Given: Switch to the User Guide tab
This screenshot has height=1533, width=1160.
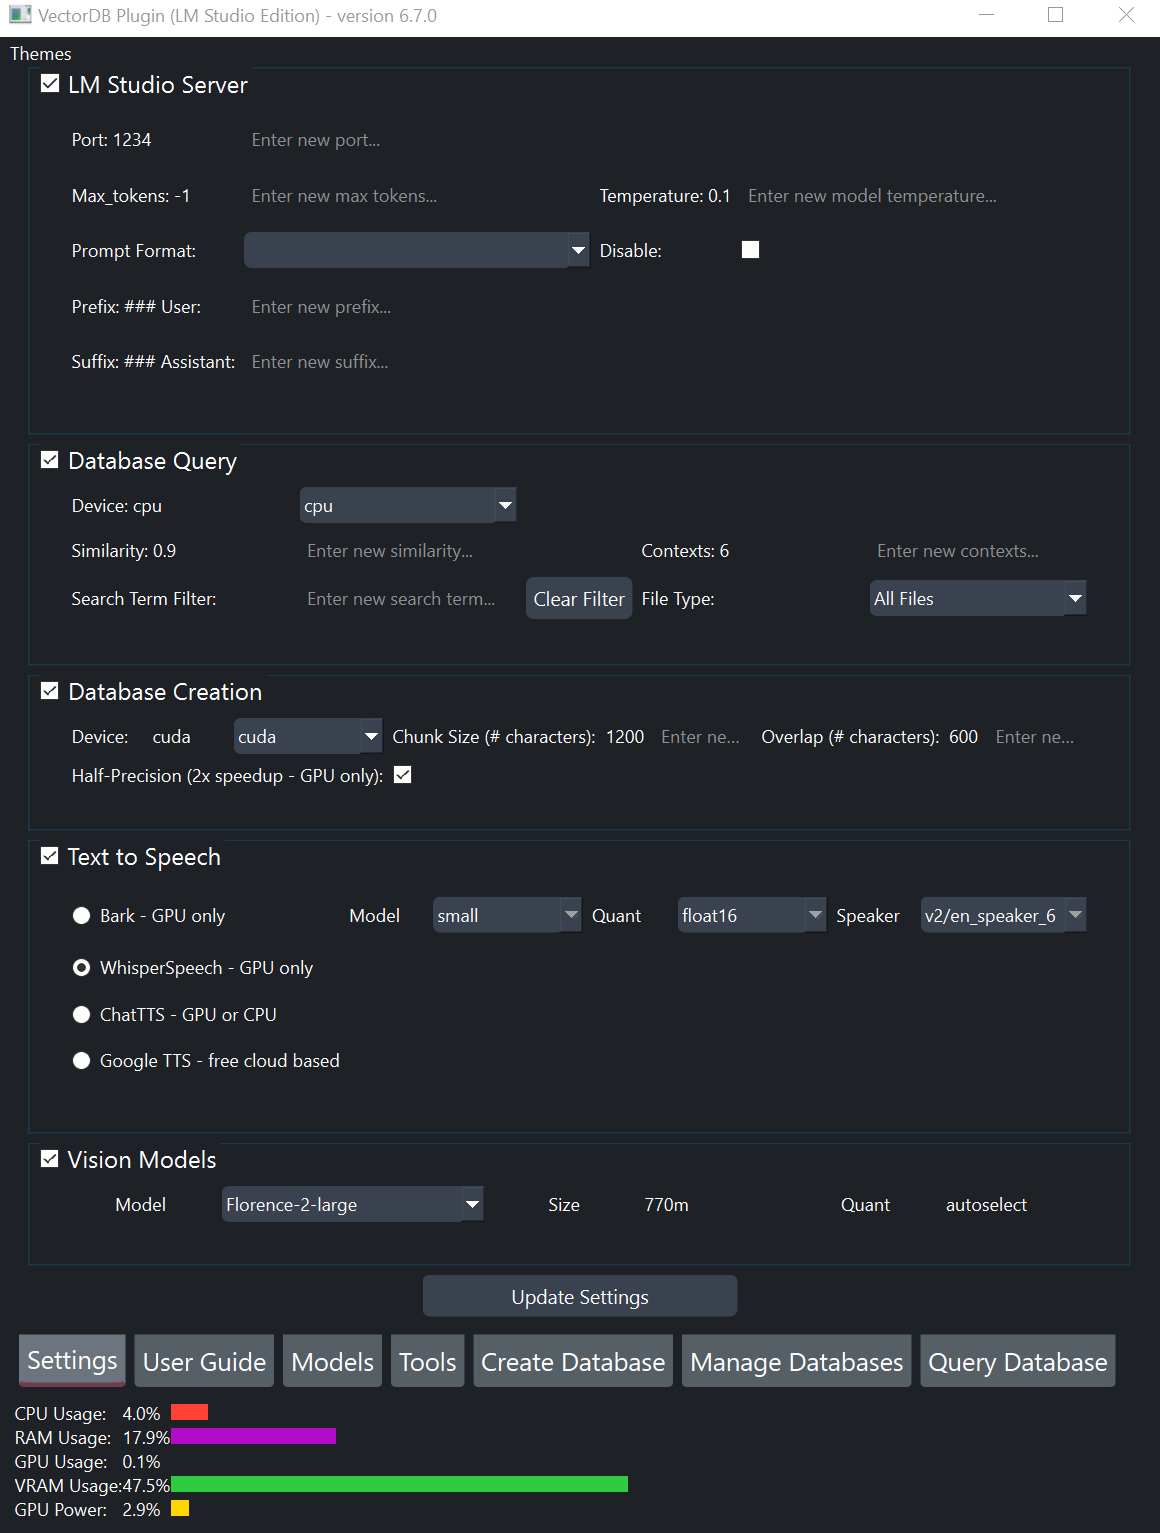Looking at the screenshot, I should coord(203,1361).
